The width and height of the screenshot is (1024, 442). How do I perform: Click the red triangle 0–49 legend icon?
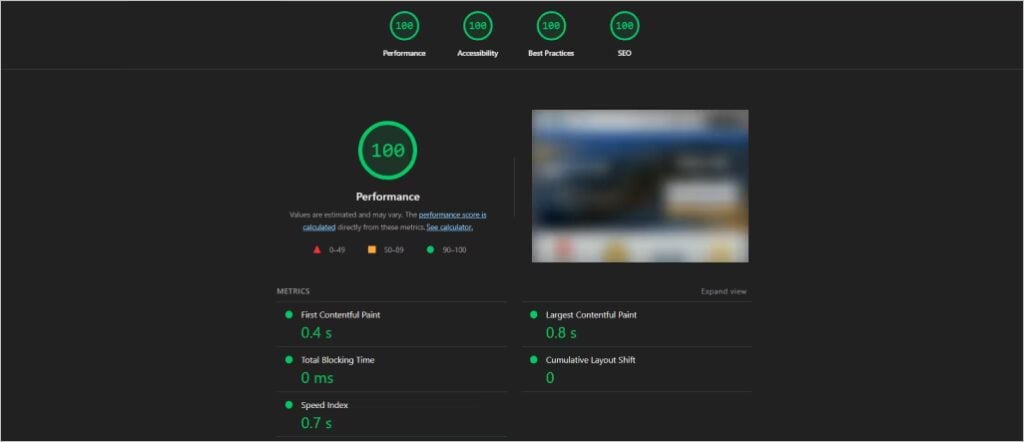click(x=317, y=250)
